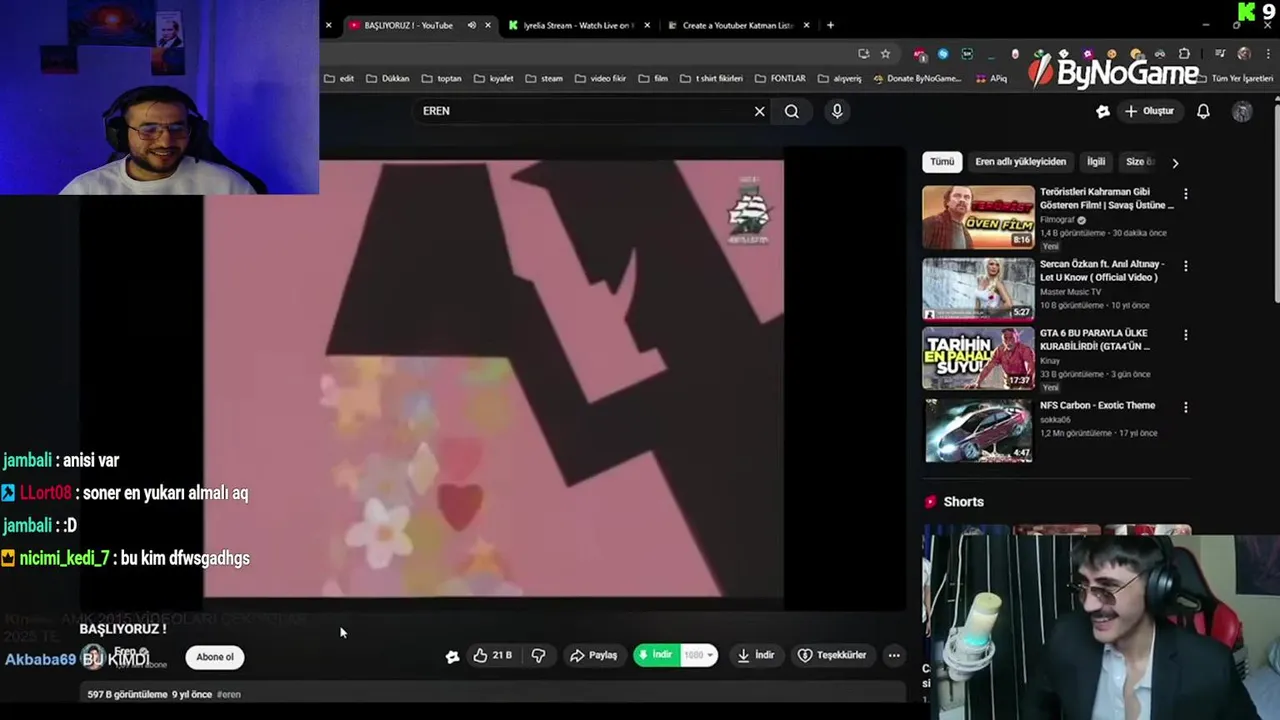
Task: Open the film bookmarks folder
Action: pos(653,78)
